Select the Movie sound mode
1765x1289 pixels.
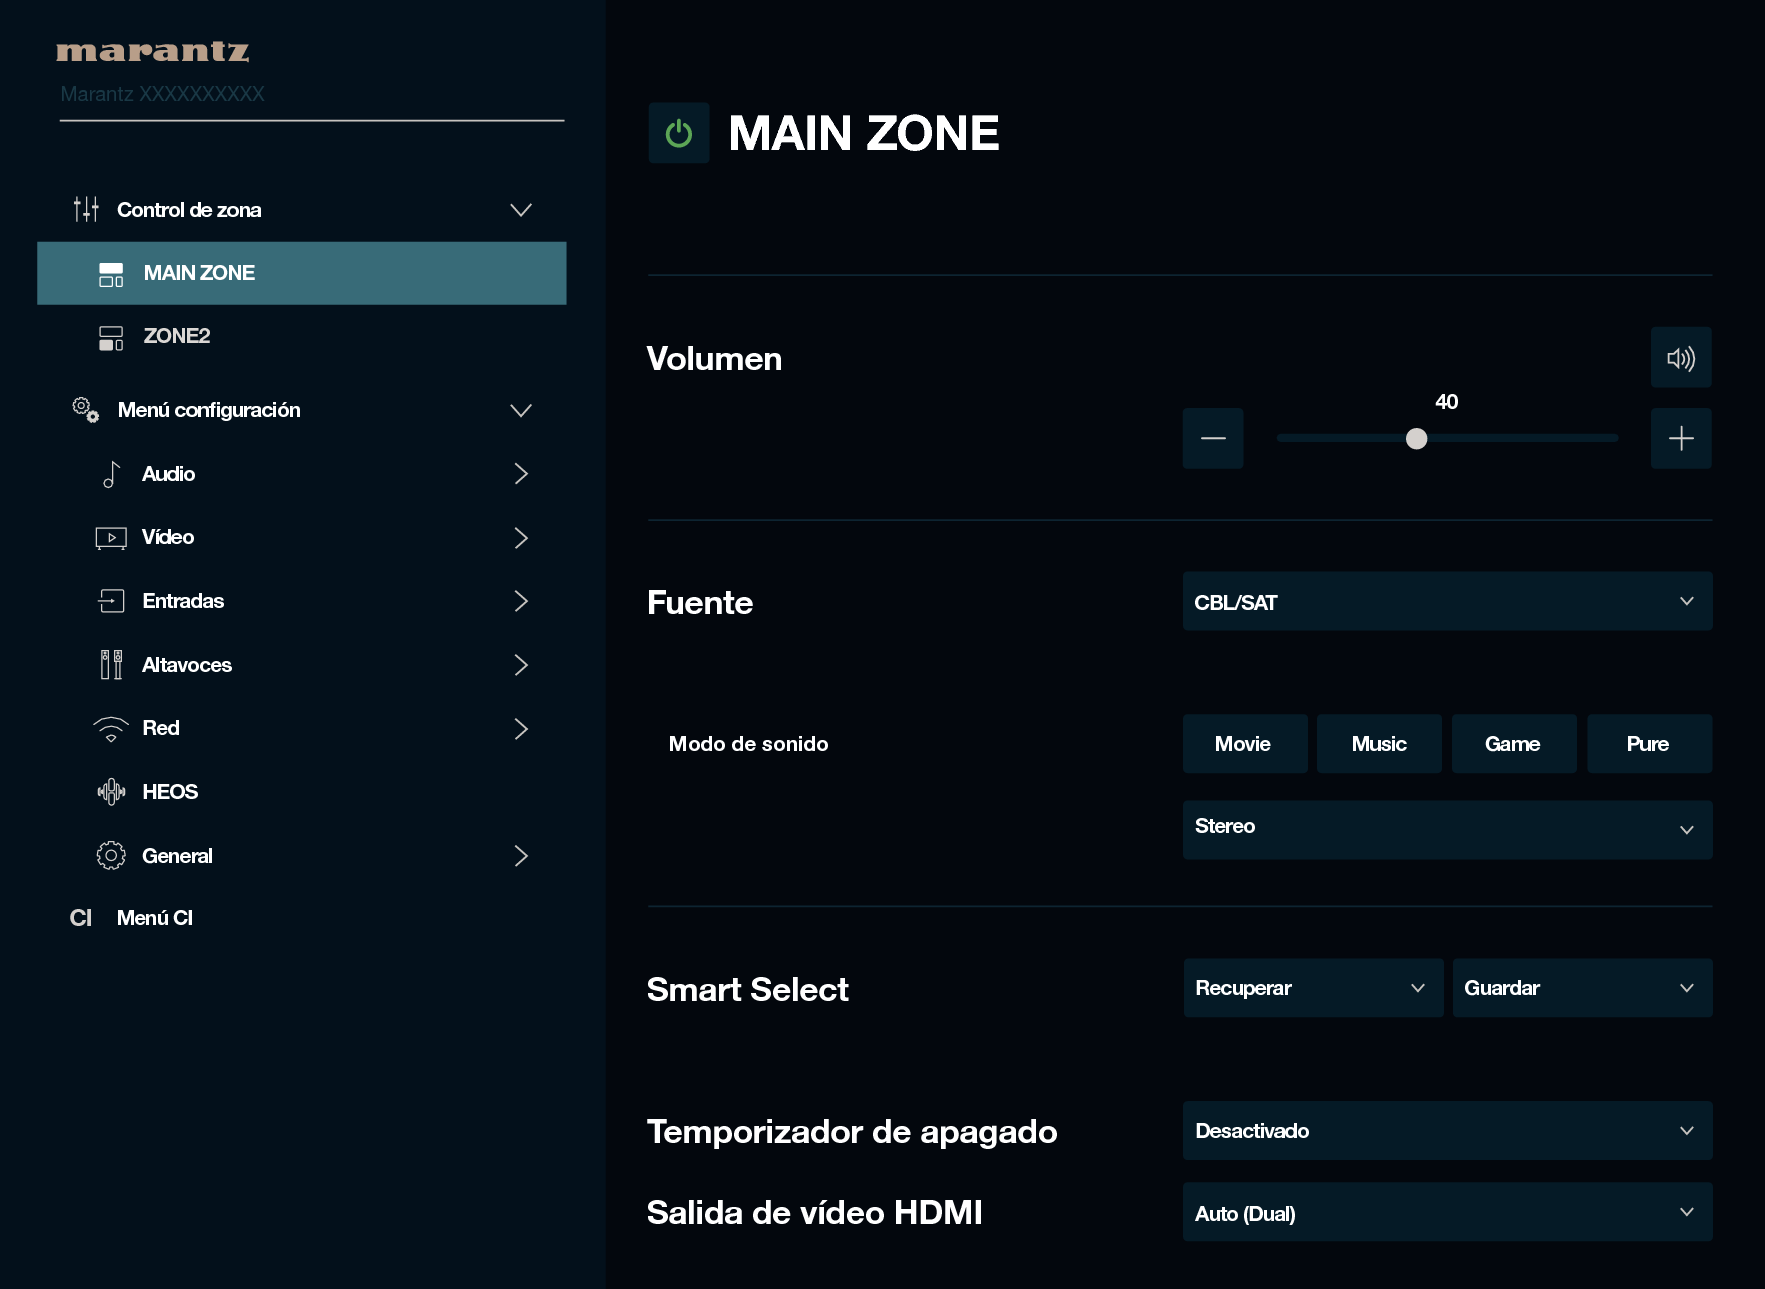pos(1244,744)
